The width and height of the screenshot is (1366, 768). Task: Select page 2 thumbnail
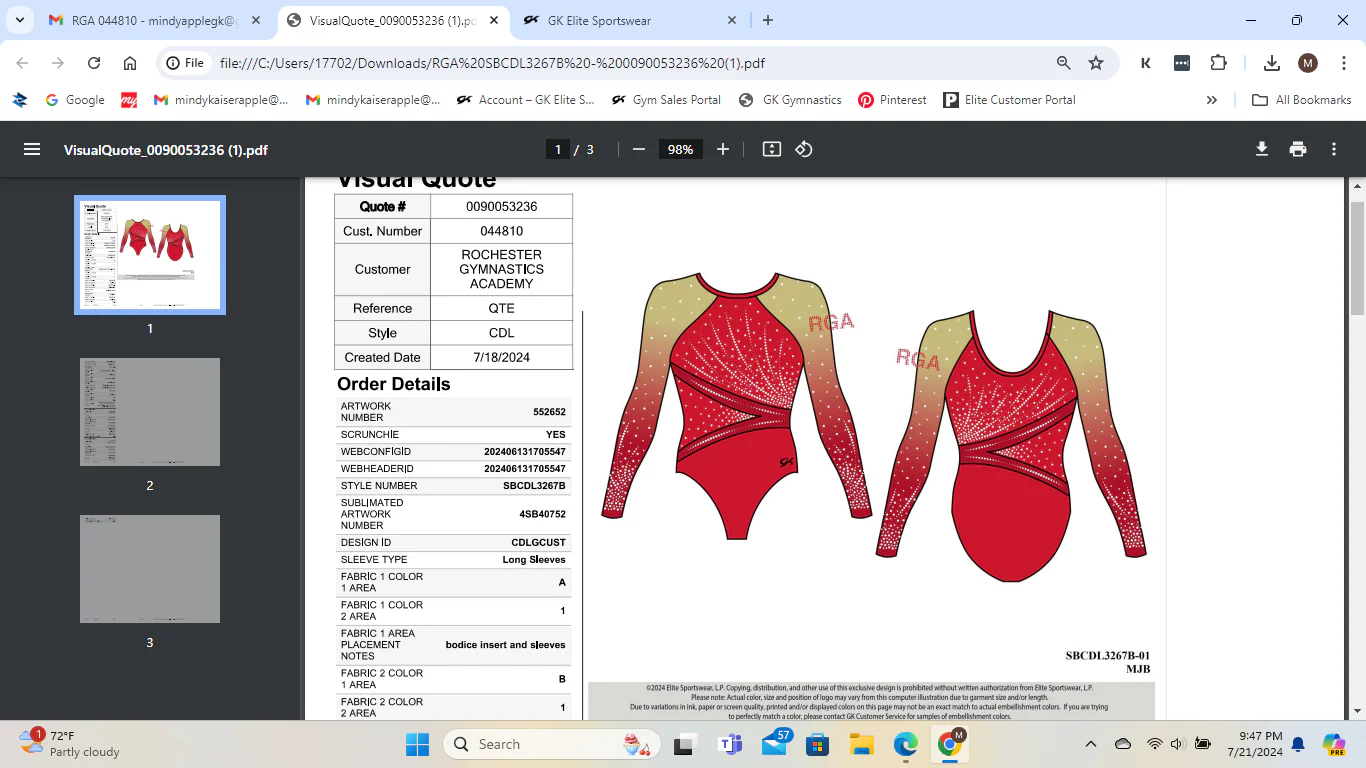[x=150, y=412]
